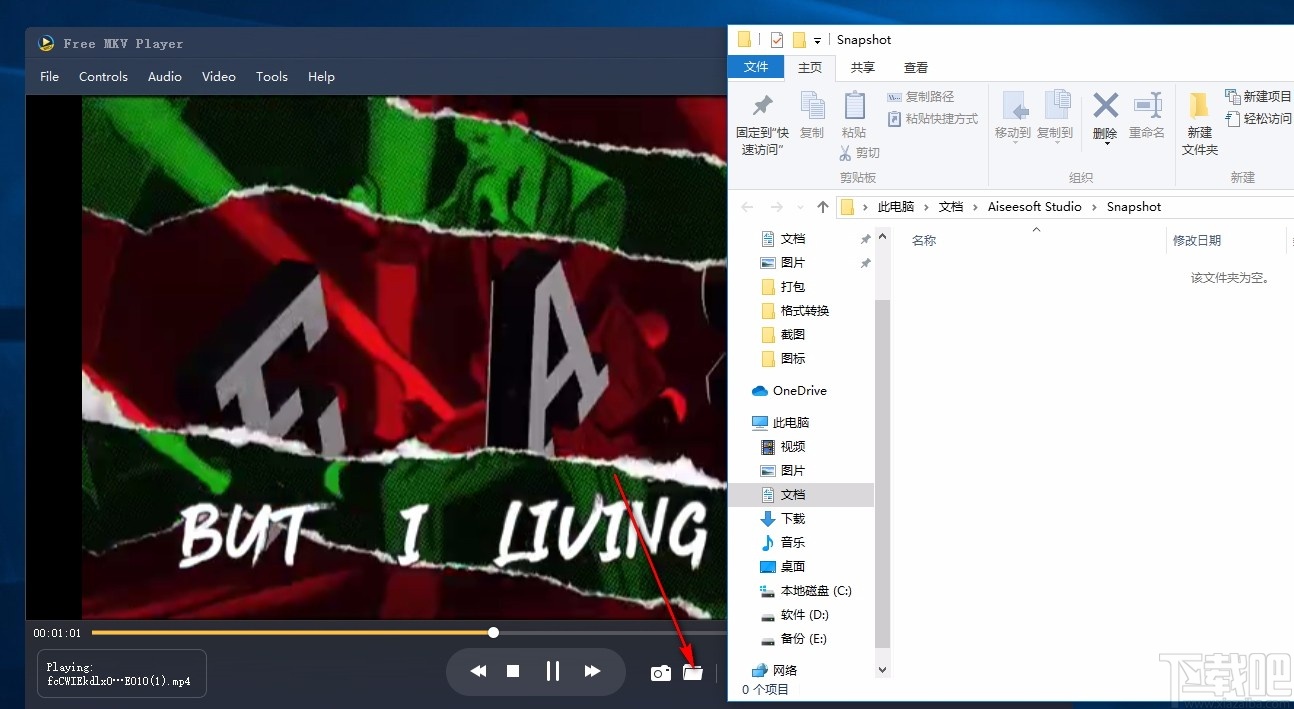Open Quick Access Toolbar customize dropdown
This screenshot has width=1294, height=709.
point(817,41)
